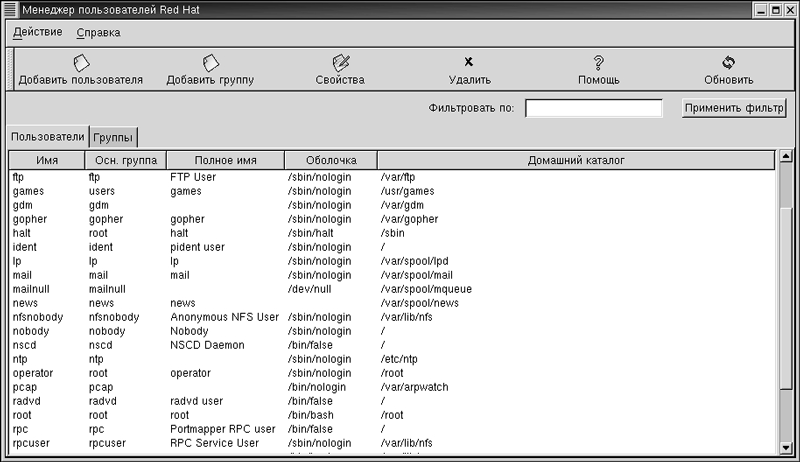The image size is (800, 462).
Task: Click the window menu icon in title bar
Action: pyautogui.click(x=9, y=9)
